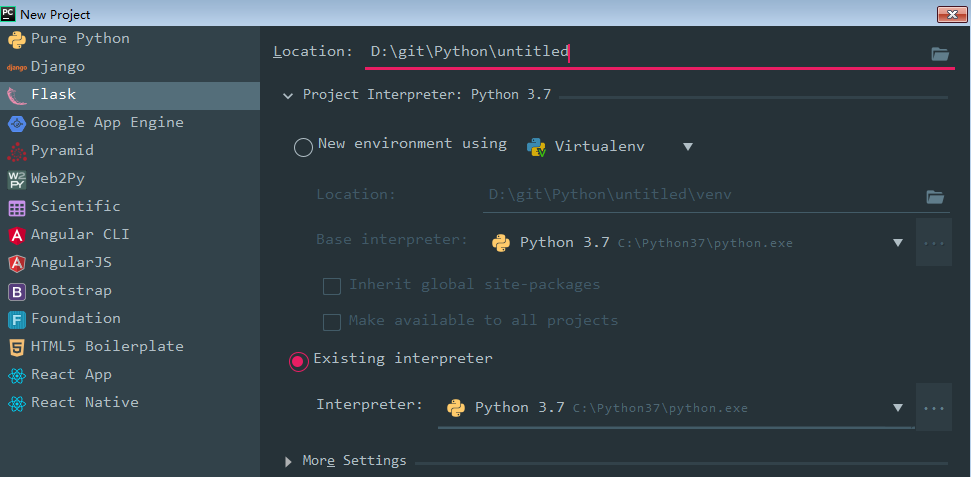Screen dimensions: 971x477
Task: Click the Google App Engine icon
Action: point(16,123)
